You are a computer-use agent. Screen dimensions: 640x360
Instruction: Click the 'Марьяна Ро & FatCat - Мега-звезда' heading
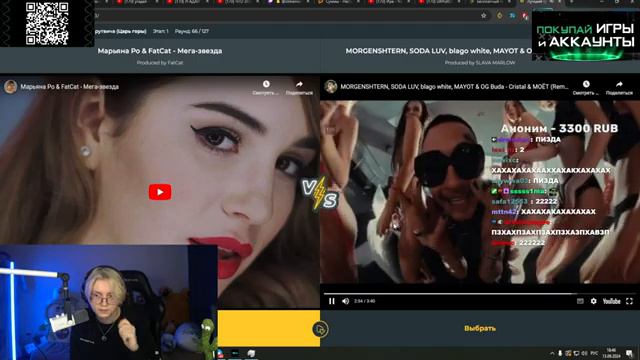coord(160,51)
